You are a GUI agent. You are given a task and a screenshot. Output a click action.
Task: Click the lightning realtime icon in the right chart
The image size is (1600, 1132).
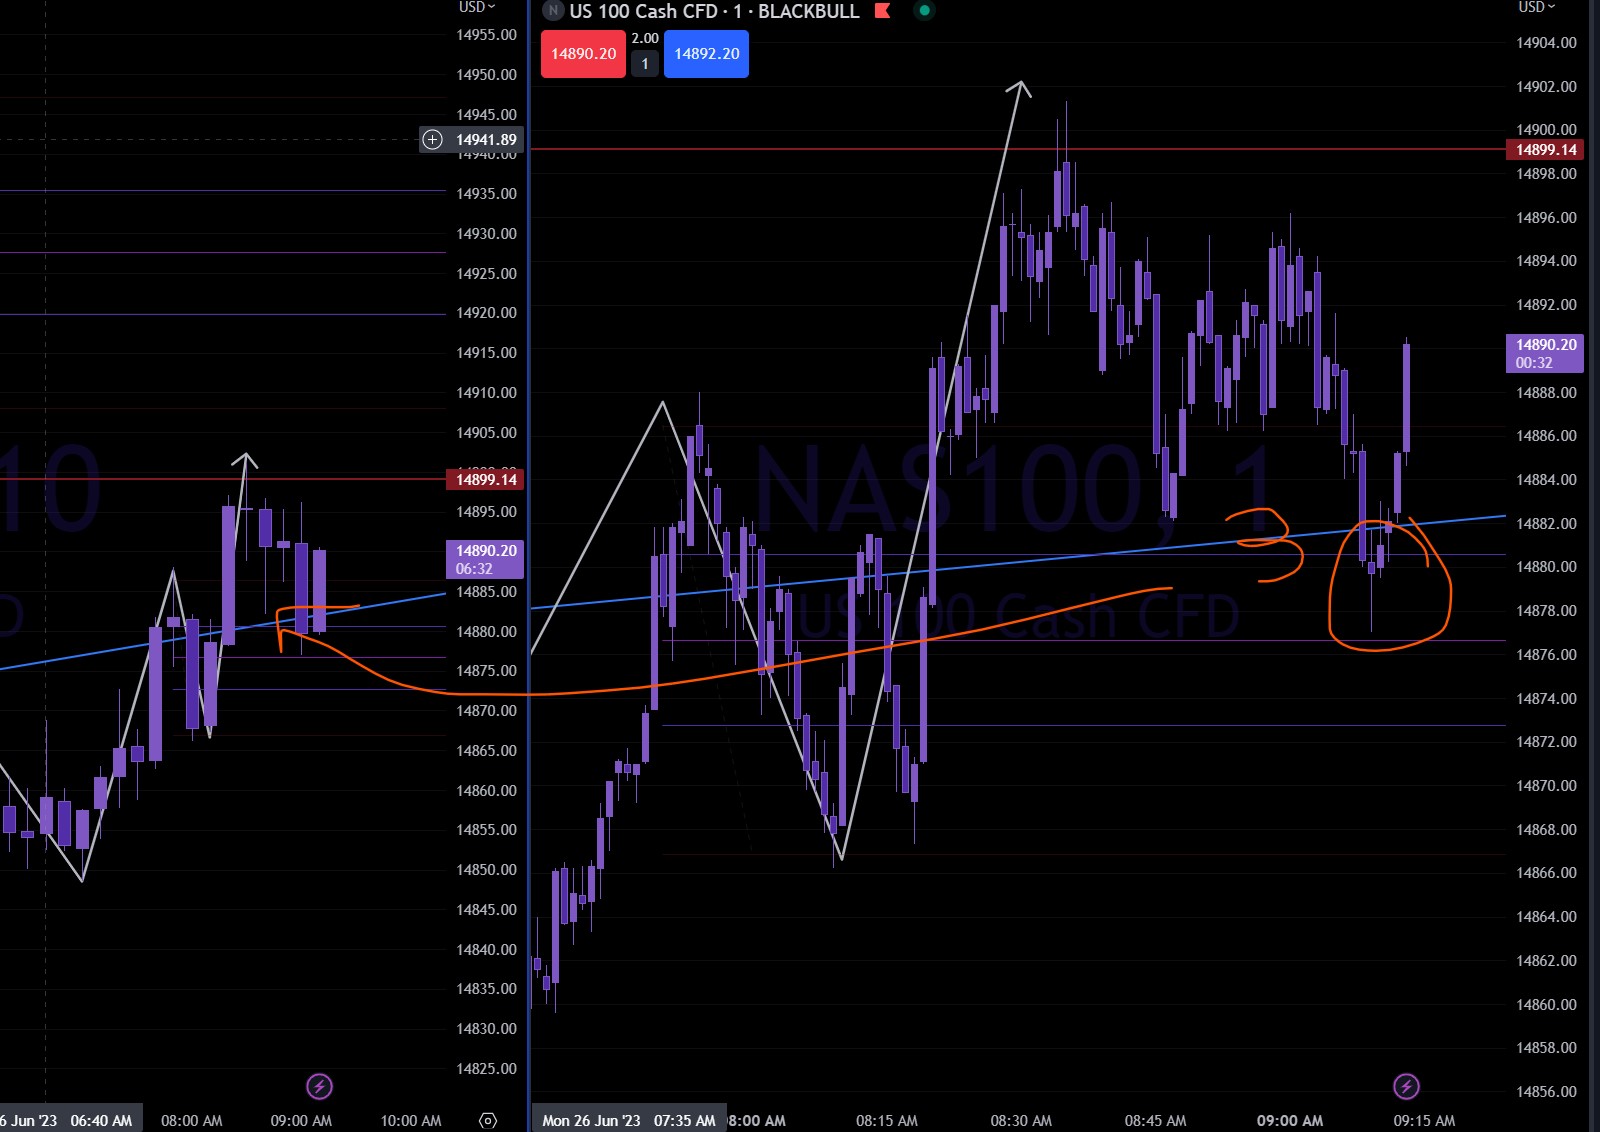[1406, 1086]
